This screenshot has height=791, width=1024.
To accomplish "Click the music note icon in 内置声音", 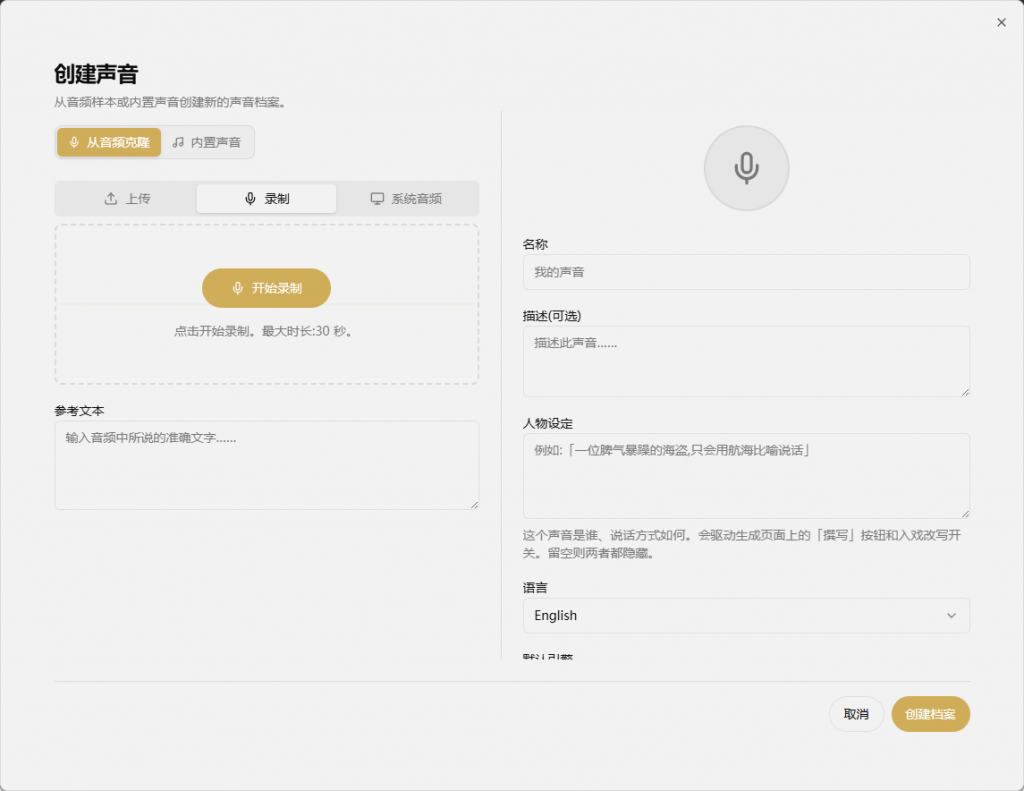I will tap(178, 142).
